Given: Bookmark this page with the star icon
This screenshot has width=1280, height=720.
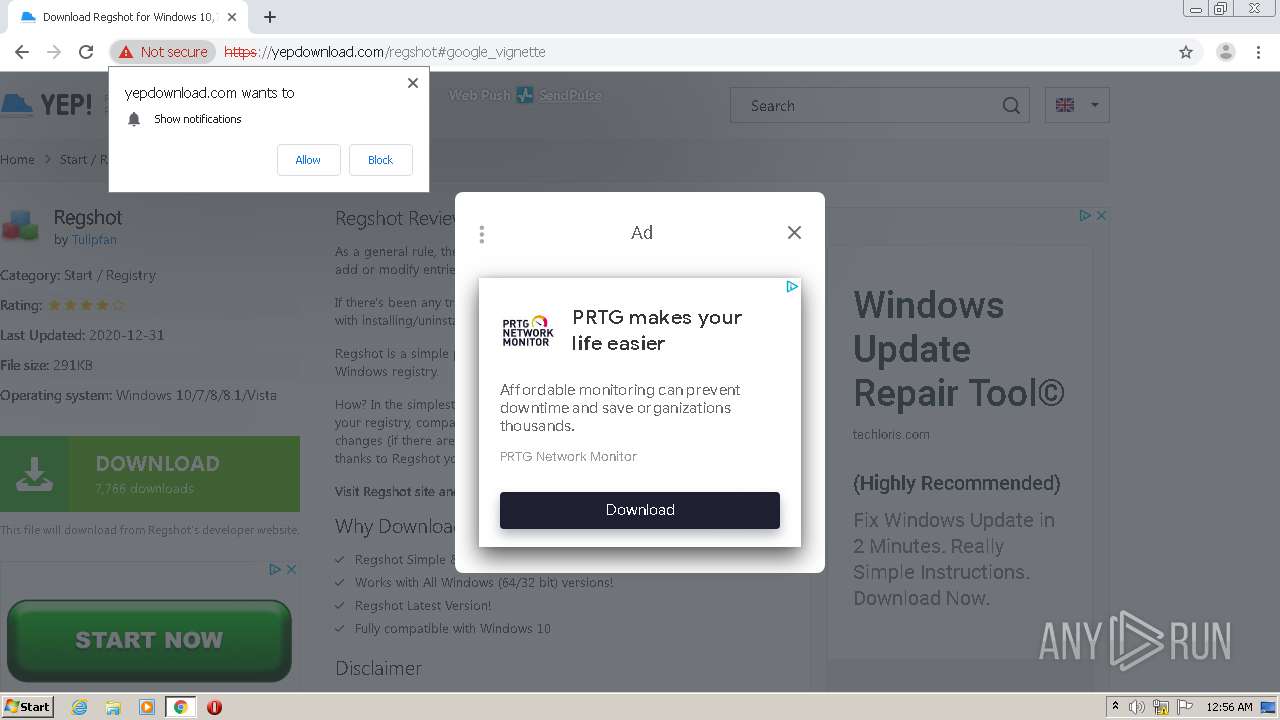Looking at the screenshot, I should point(1186,52).
